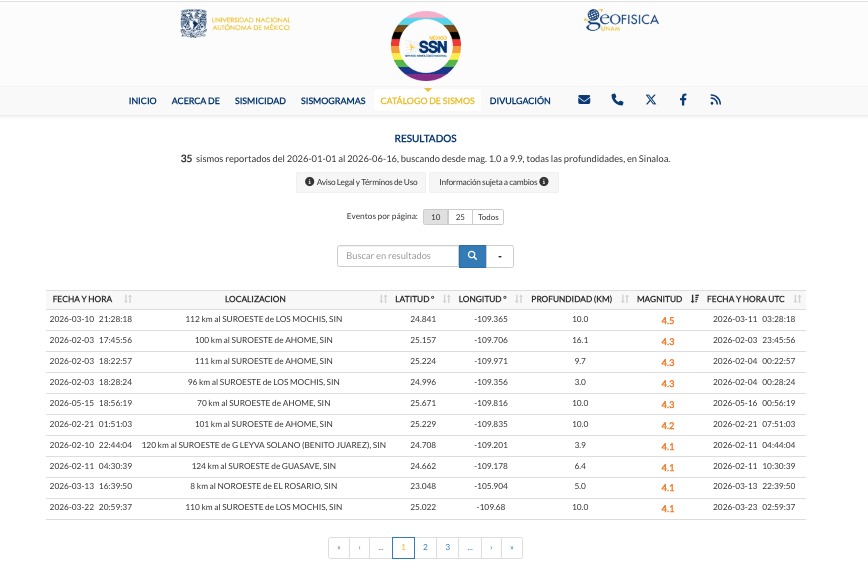Show Todos events per page
868x572 pixels.
[488, 217]
